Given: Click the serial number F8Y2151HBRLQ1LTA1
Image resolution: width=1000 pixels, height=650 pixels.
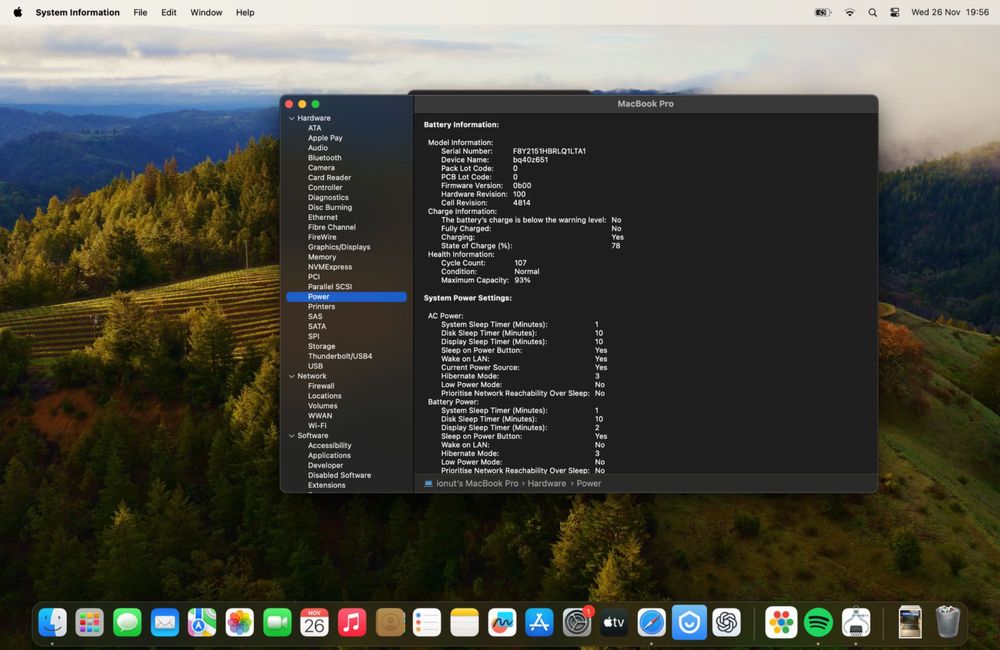Looking at the screenshot, I should pyautogui.click(x=549, y=151).
